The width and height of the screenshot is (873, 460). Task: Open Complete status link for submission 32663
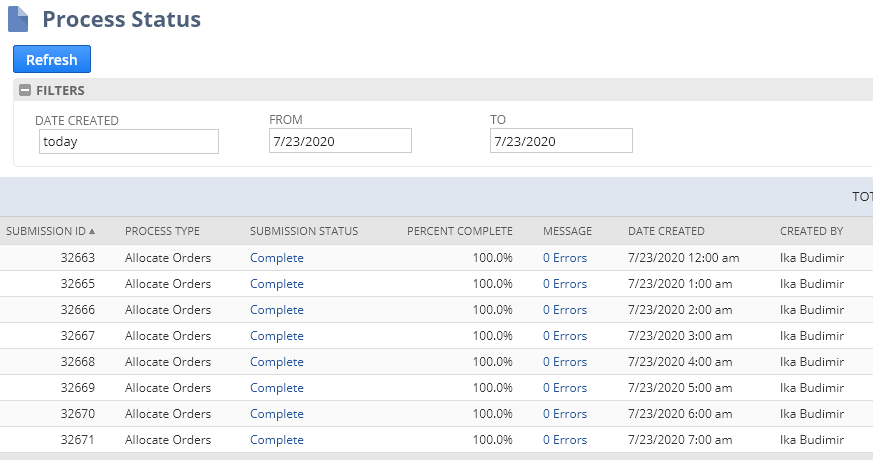tap(276, 258)
